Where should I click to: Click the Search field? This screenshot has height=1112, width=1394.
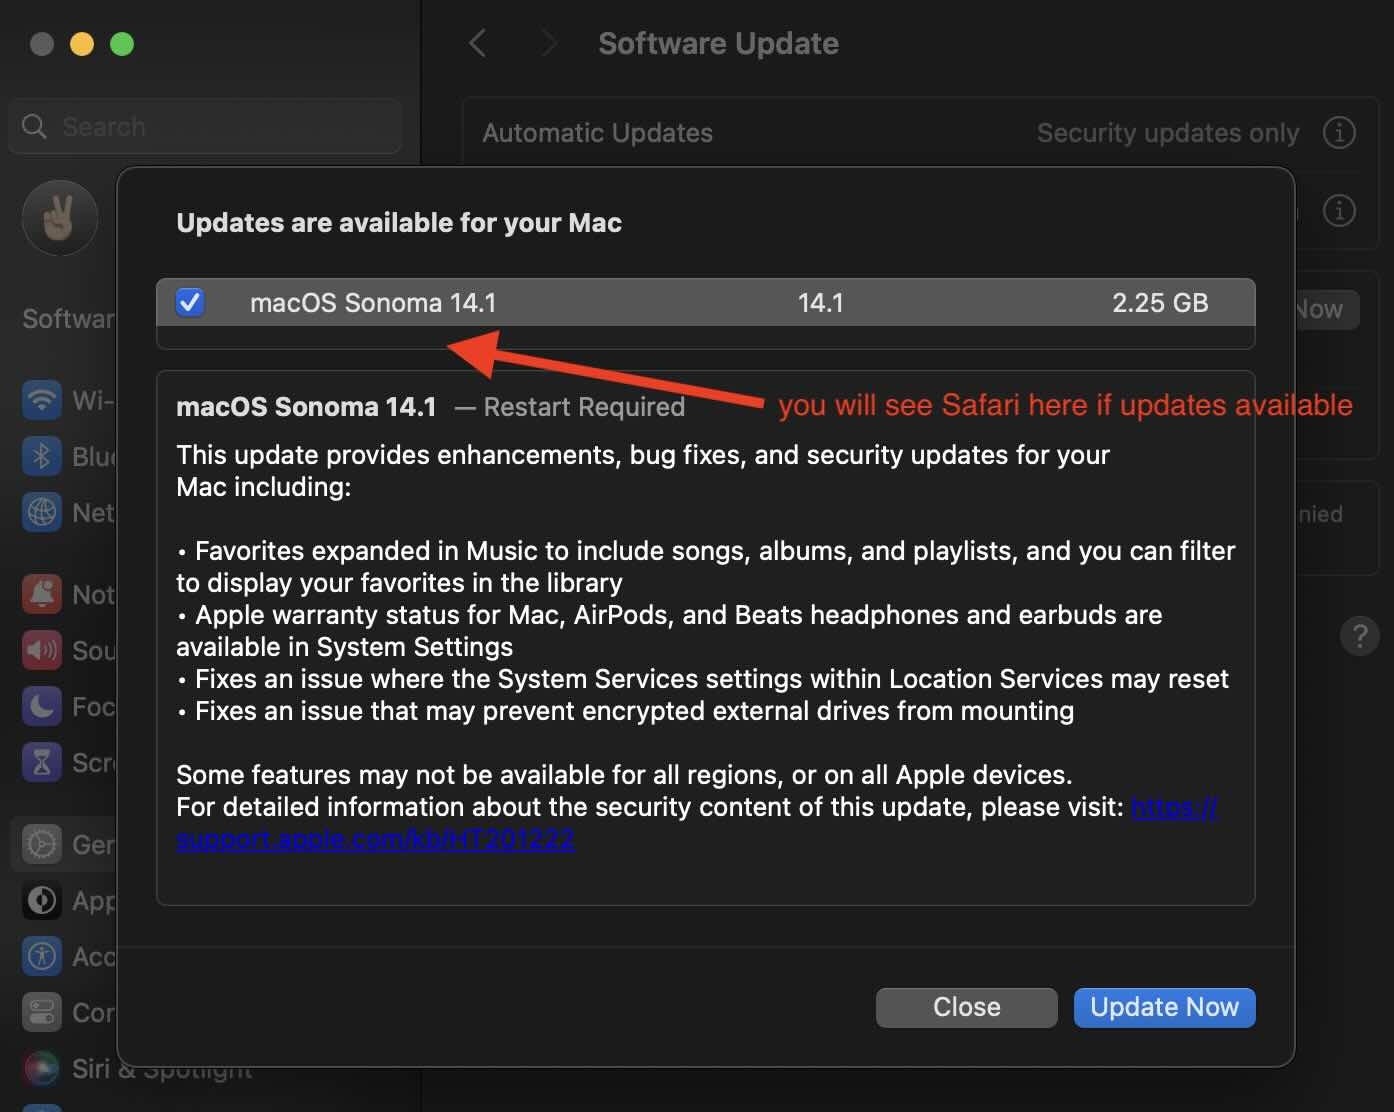(x=205, y=126)
